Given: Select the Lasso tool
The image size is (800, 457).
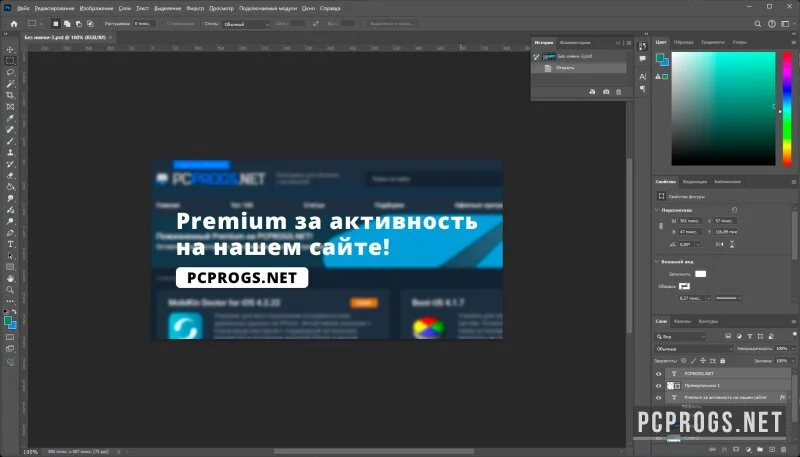Looking at the screenshot, I should tap(10, 72).
